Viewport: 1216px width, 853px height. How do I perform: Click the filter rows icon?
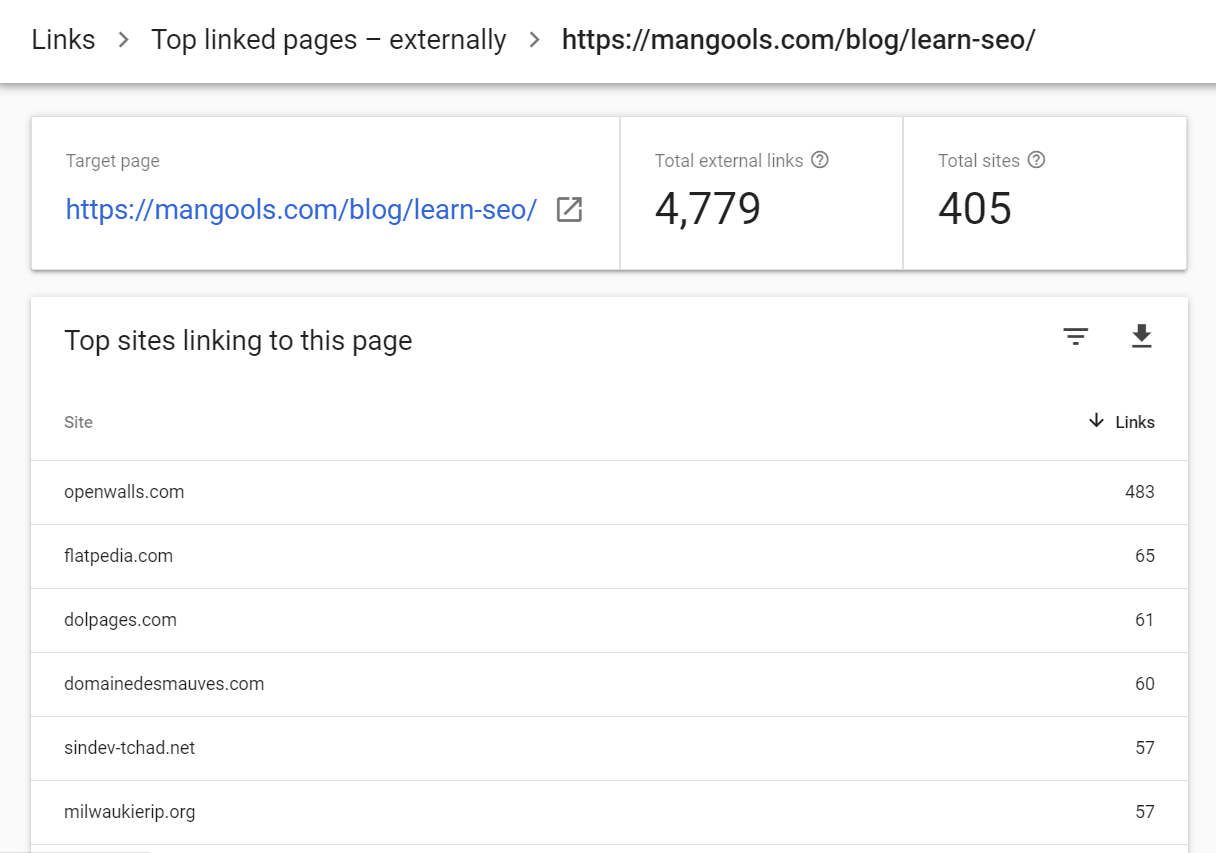coord(1075,337)
